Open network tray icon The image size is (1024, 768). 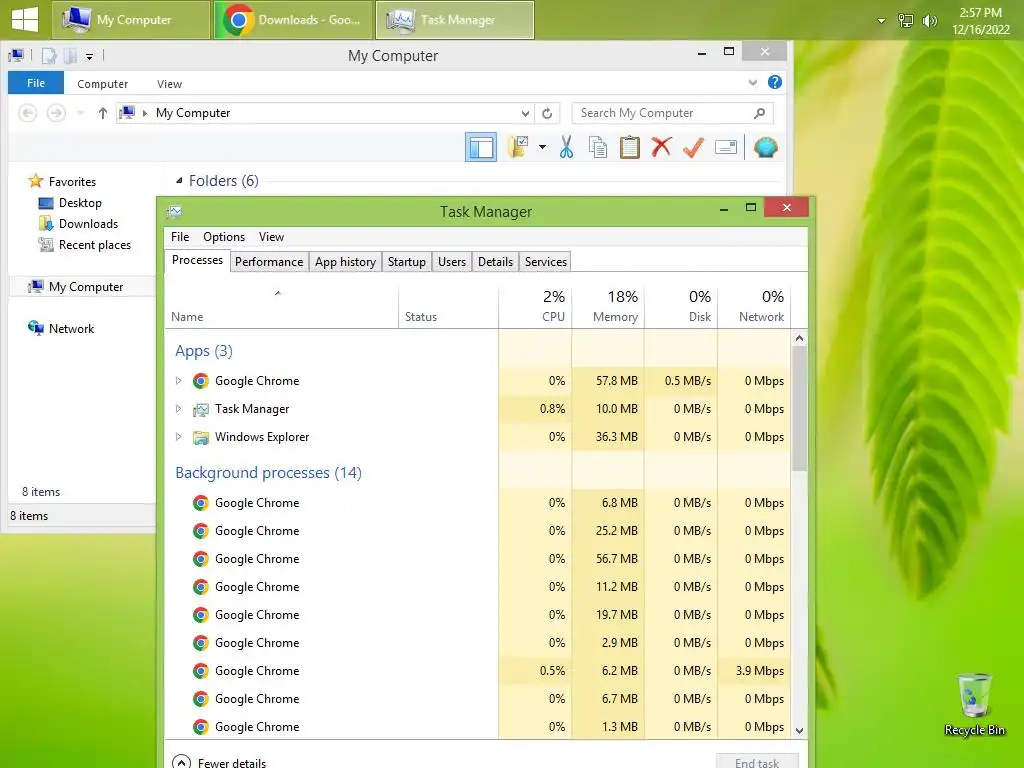905,21
